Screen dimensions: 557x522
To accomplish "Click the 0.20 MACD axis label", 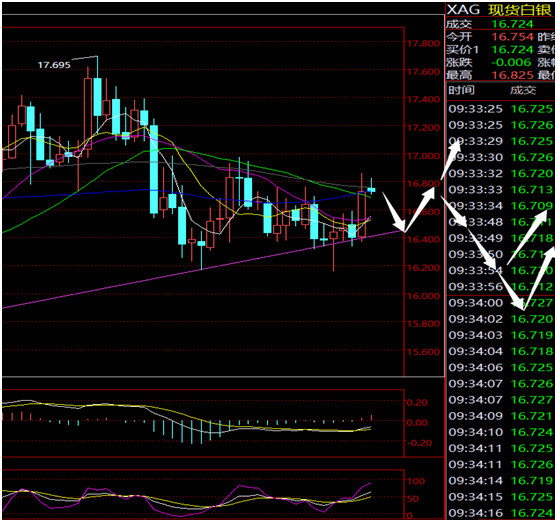I will [x=417, y=403].
